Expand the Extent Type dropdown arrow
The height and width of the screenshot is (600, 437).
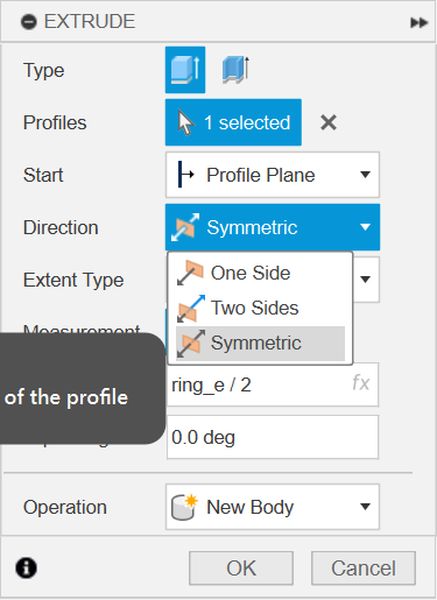click(x=365, y=279)
